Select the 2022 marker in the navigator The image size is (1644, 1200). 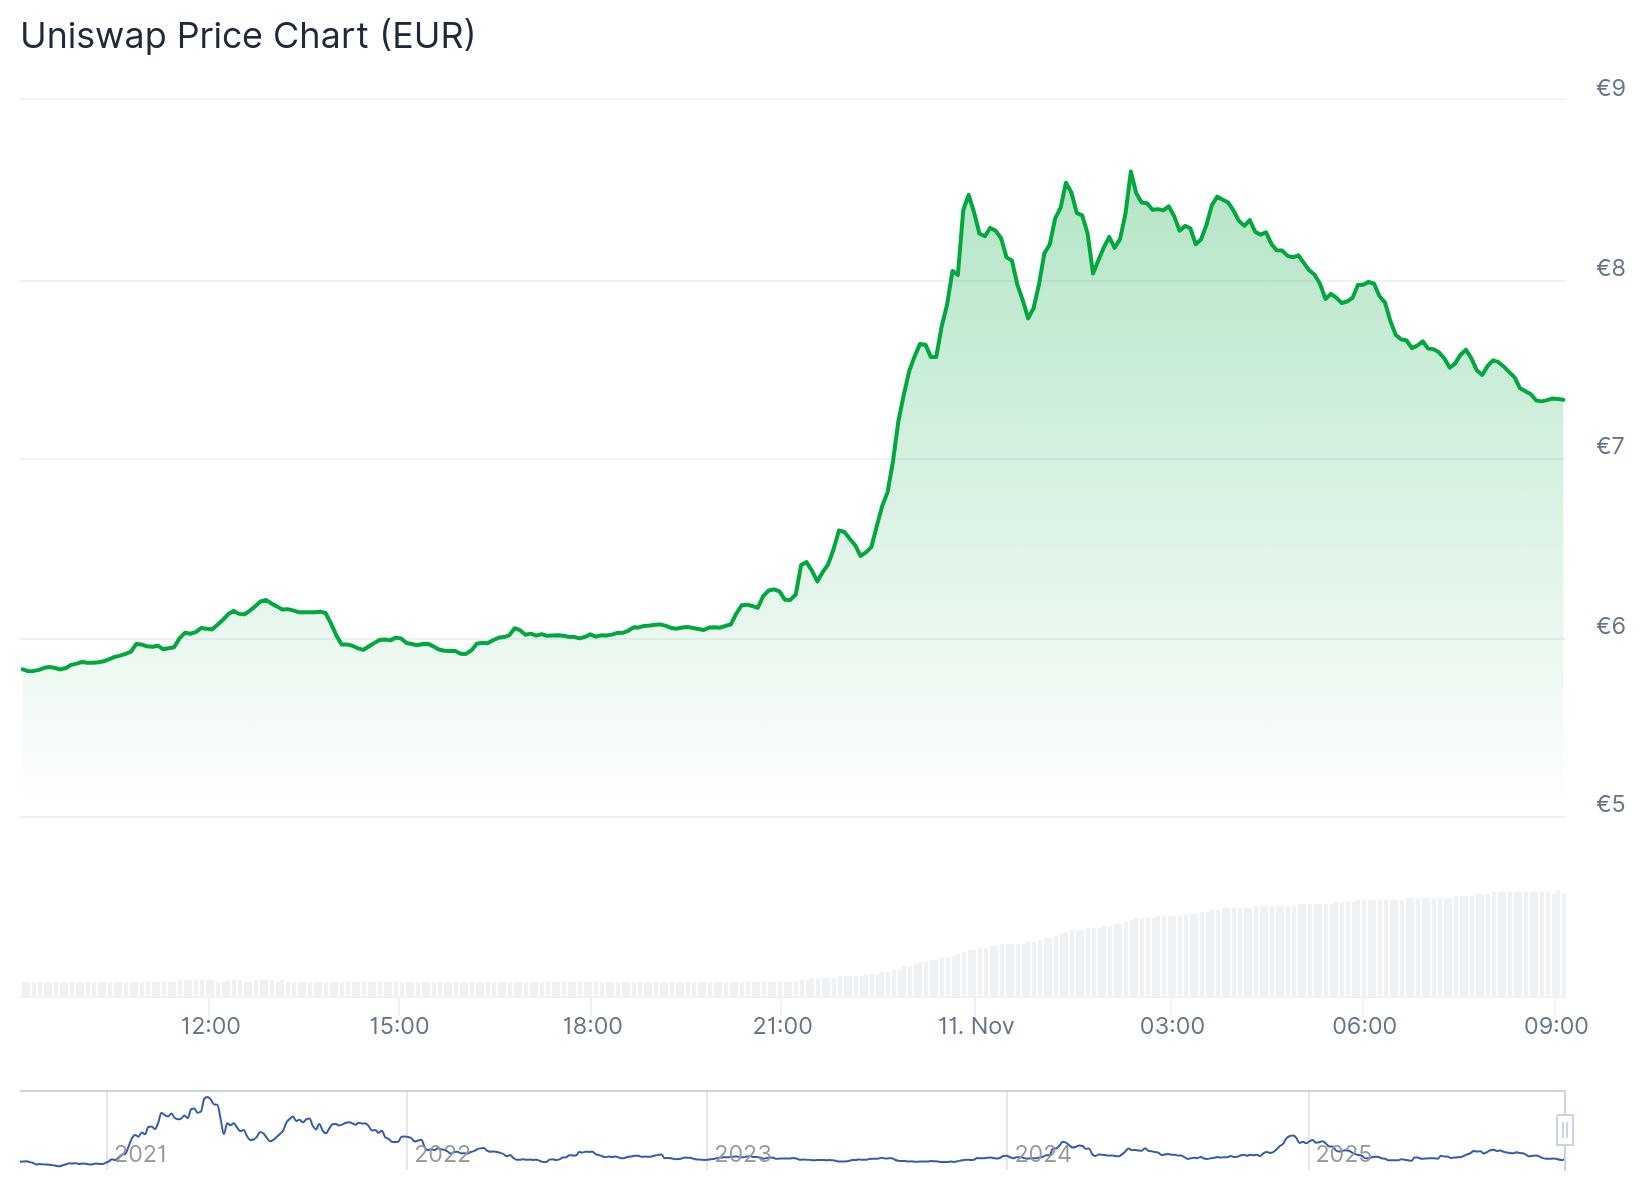(442, 1154)
